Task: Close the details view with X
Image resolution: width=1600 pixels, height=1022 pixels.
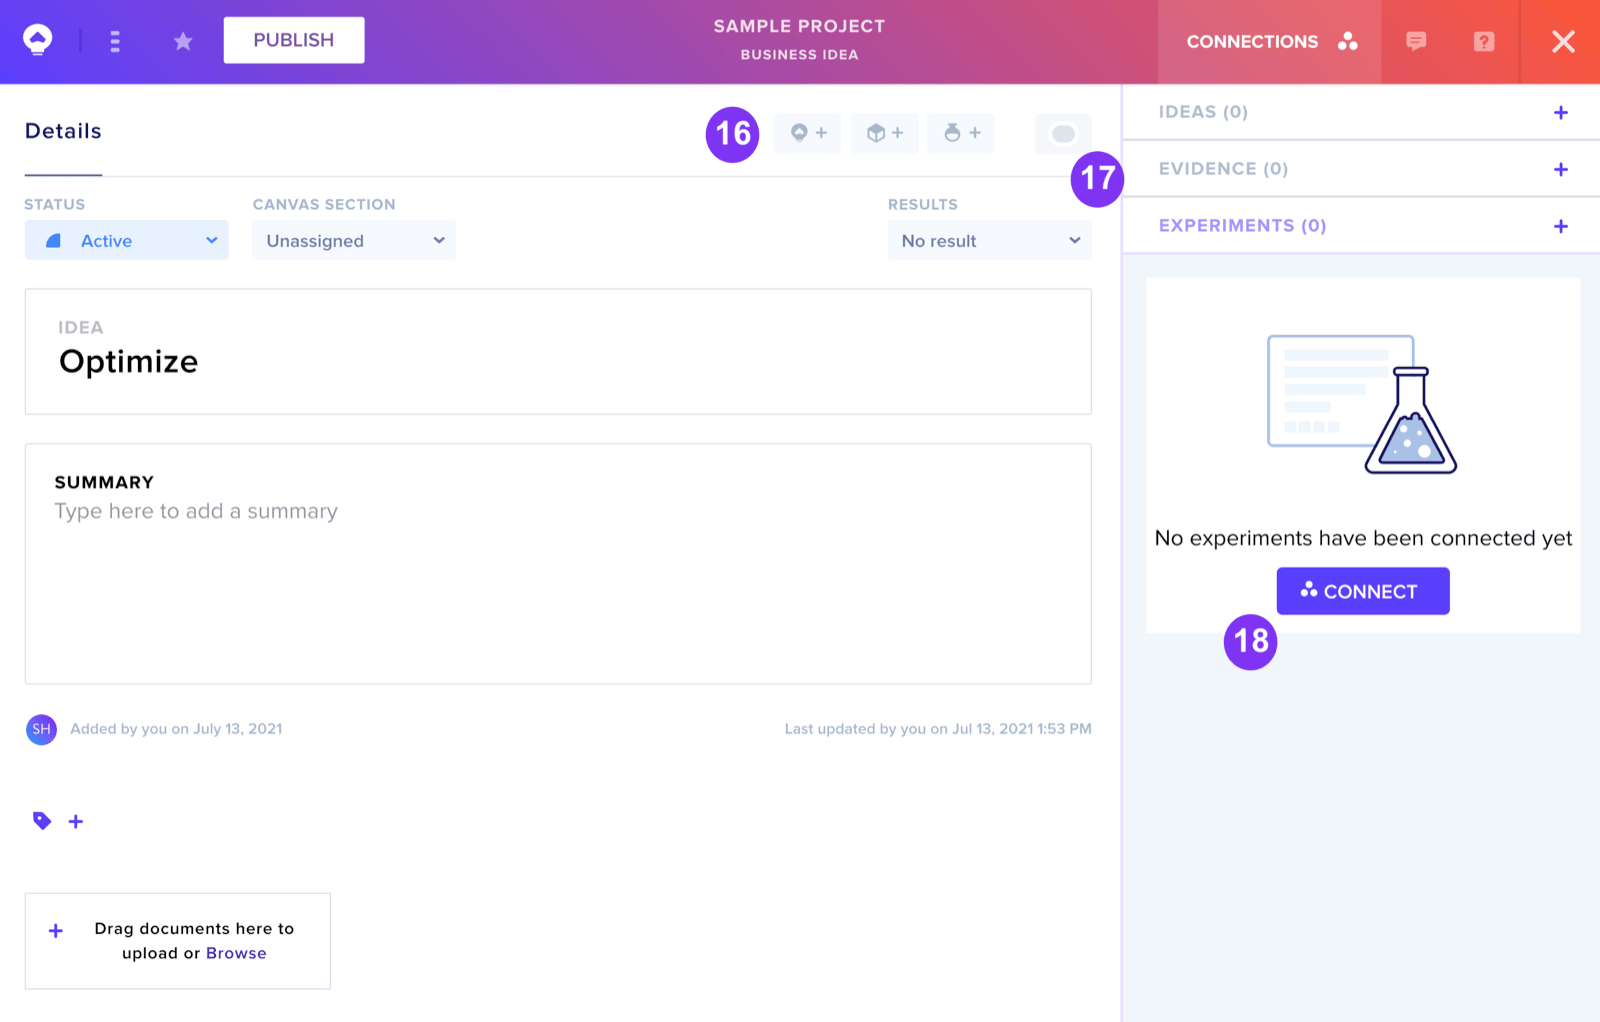Action: [x=1563, y=41]
